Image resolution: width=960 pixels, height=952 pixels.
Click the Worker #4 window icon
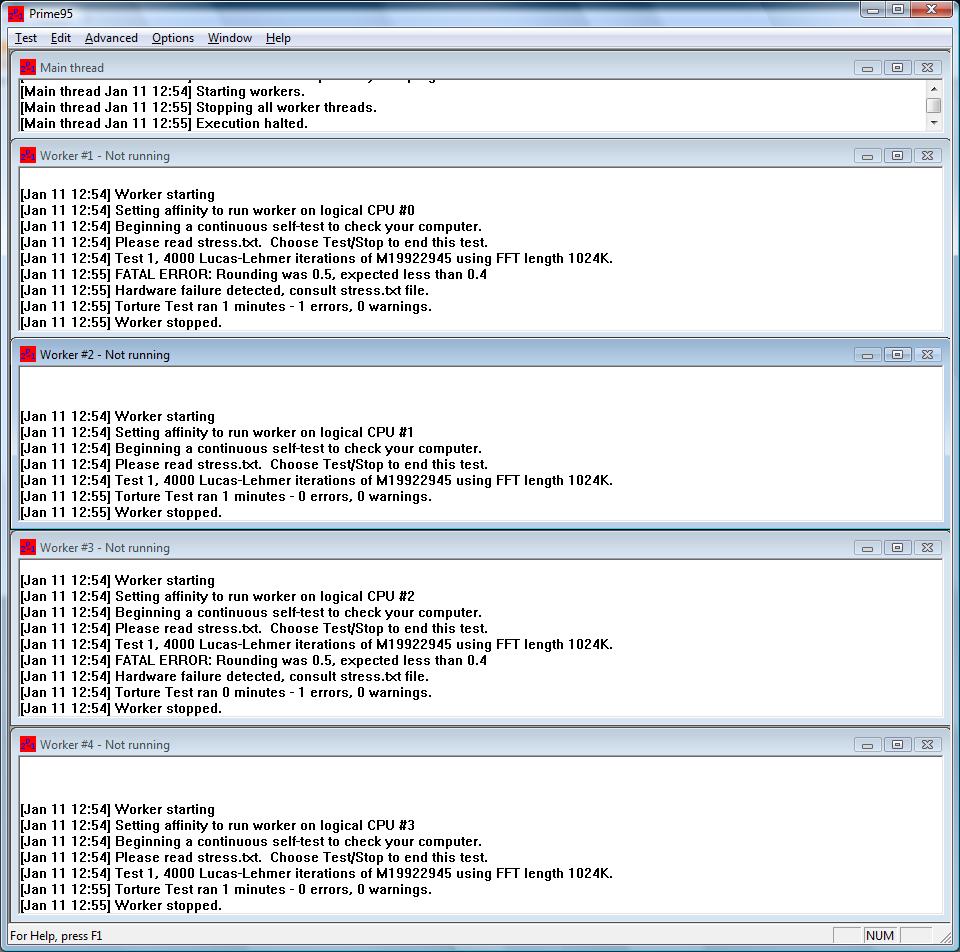28,744
